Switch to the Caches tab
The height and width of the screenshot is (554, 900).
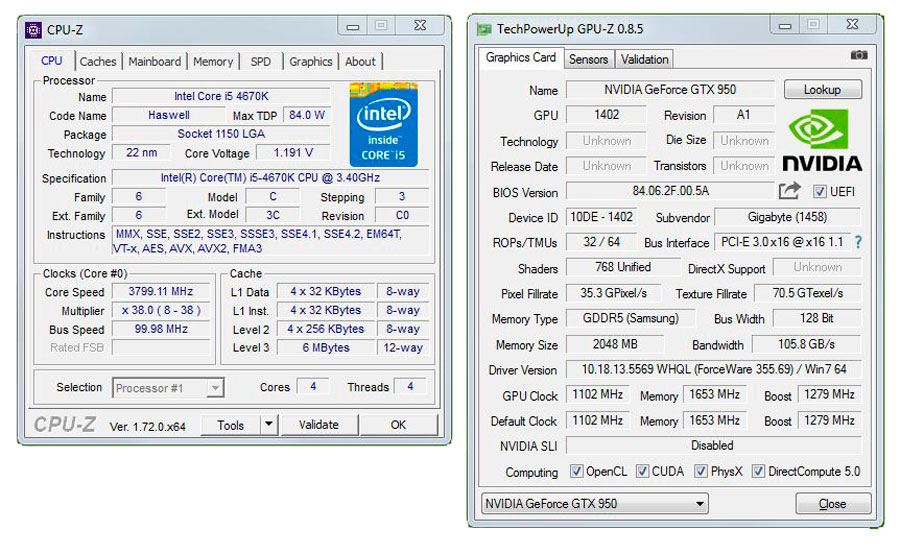tap(98, 61)
